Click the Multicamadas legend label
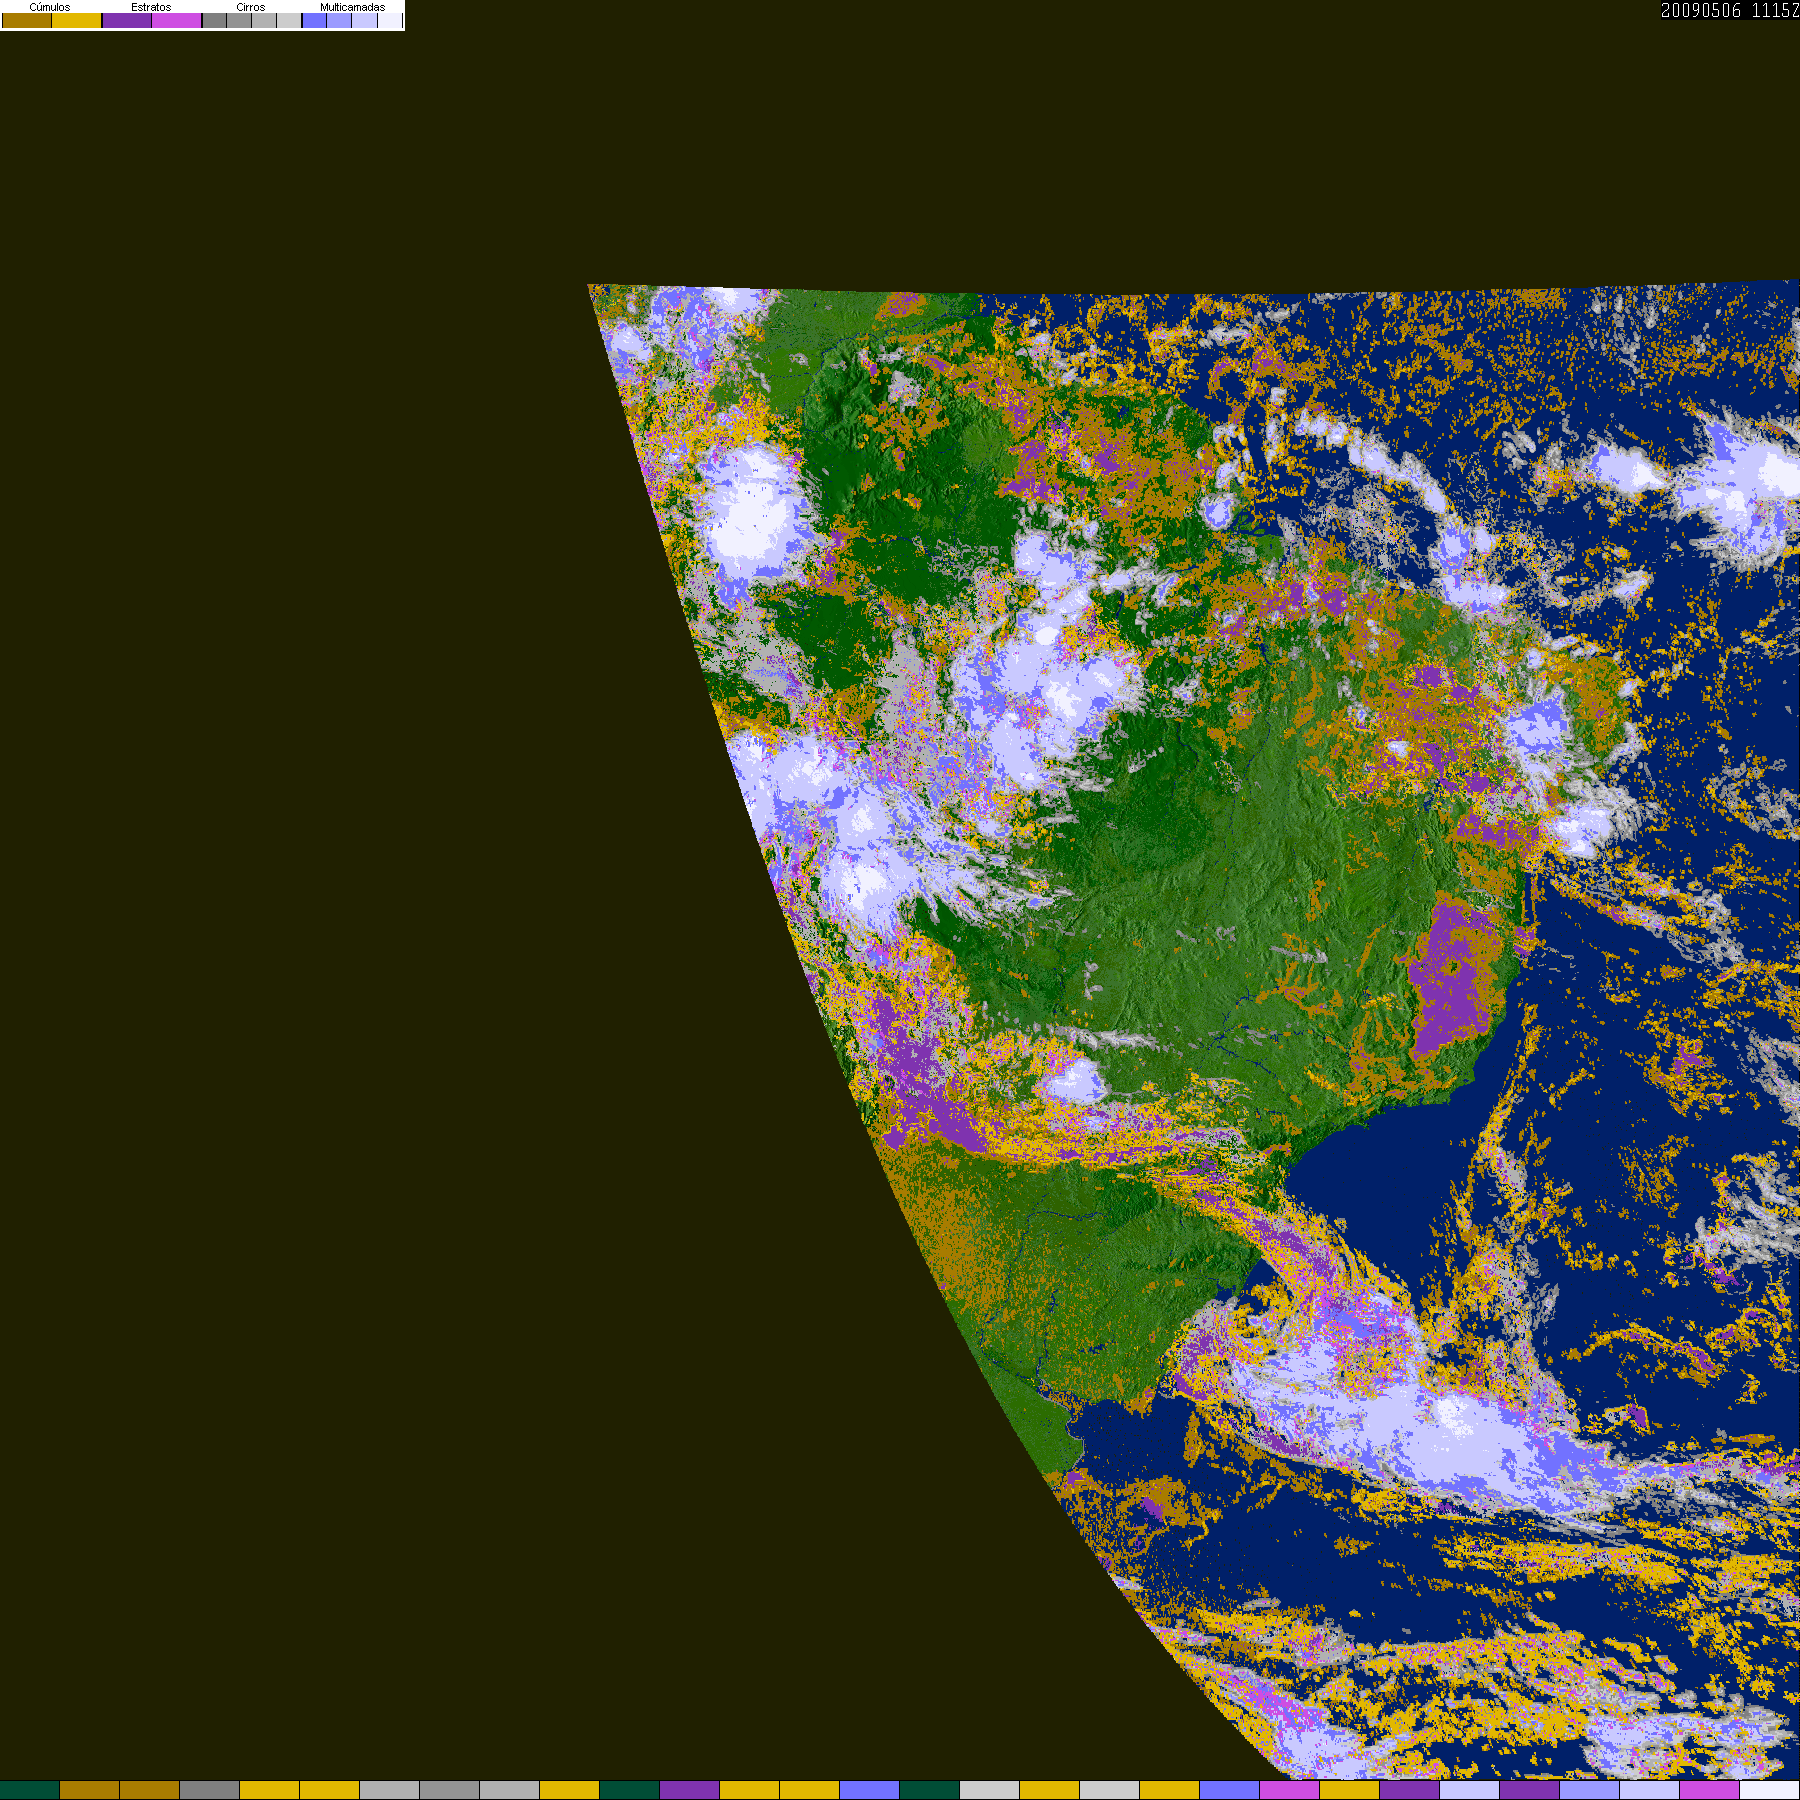Viewport: 1800px width, 1800px height. pos(353,7)
